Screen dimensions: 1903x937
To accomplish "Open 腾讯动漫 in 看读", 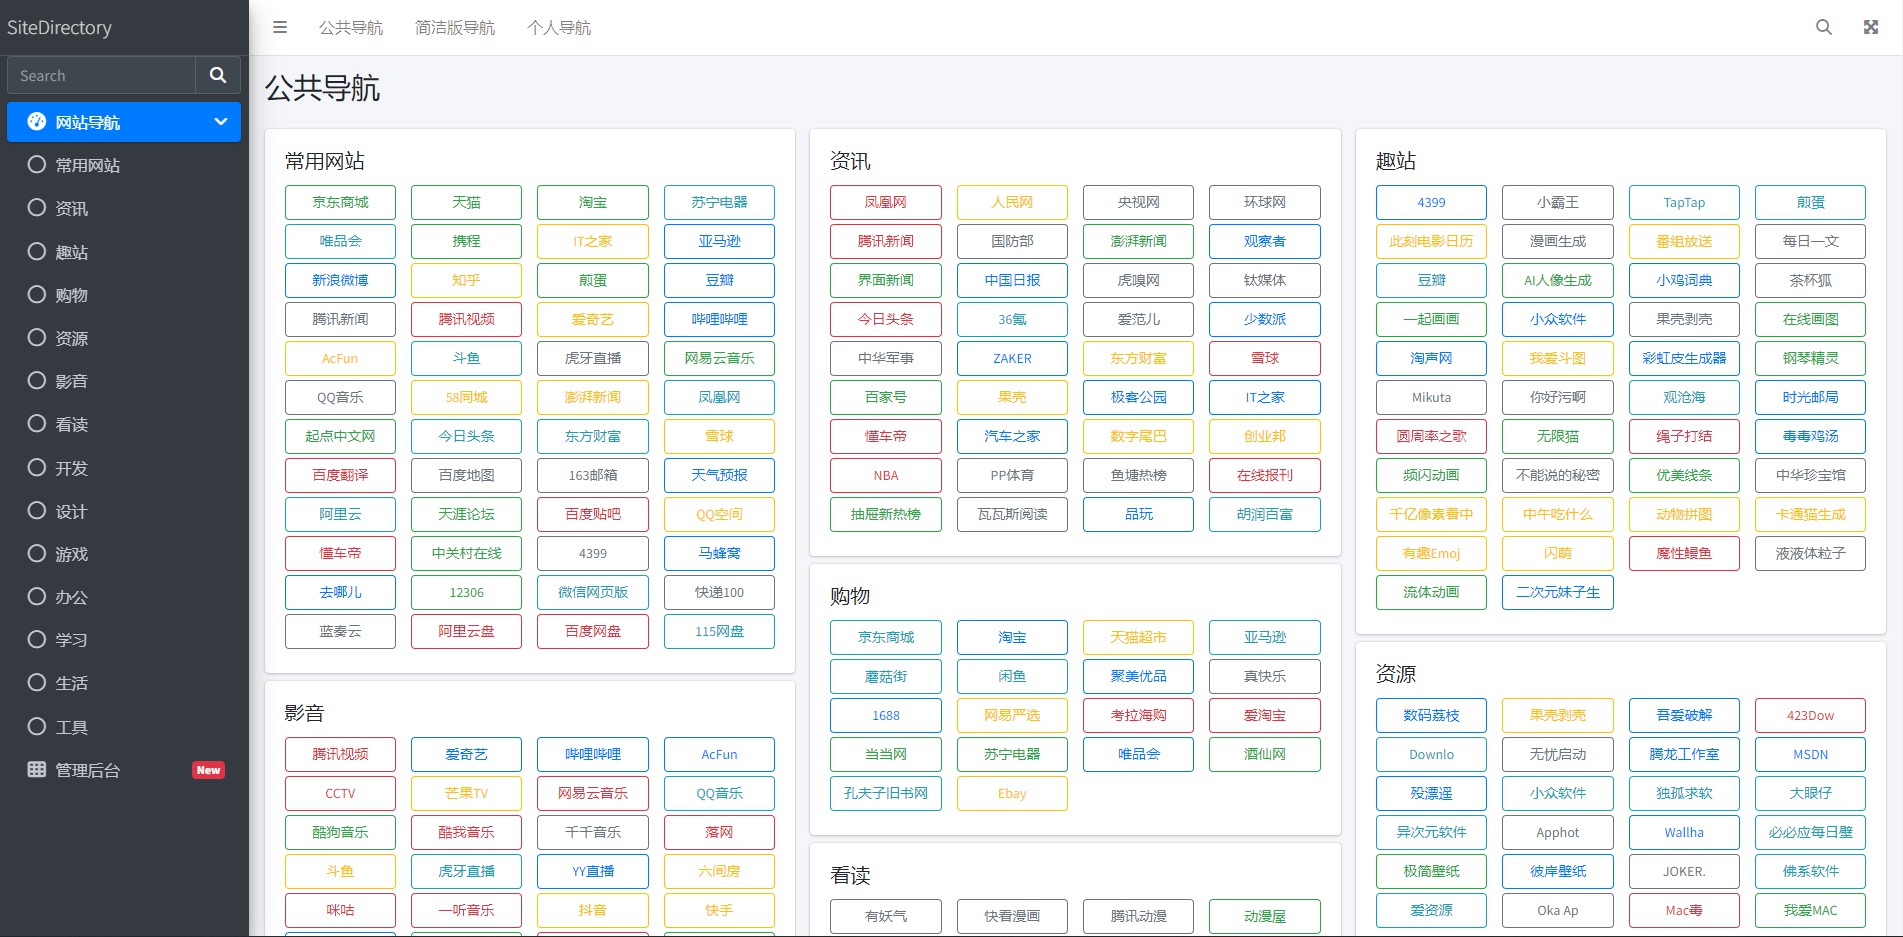I will (x=1138, y=916).
